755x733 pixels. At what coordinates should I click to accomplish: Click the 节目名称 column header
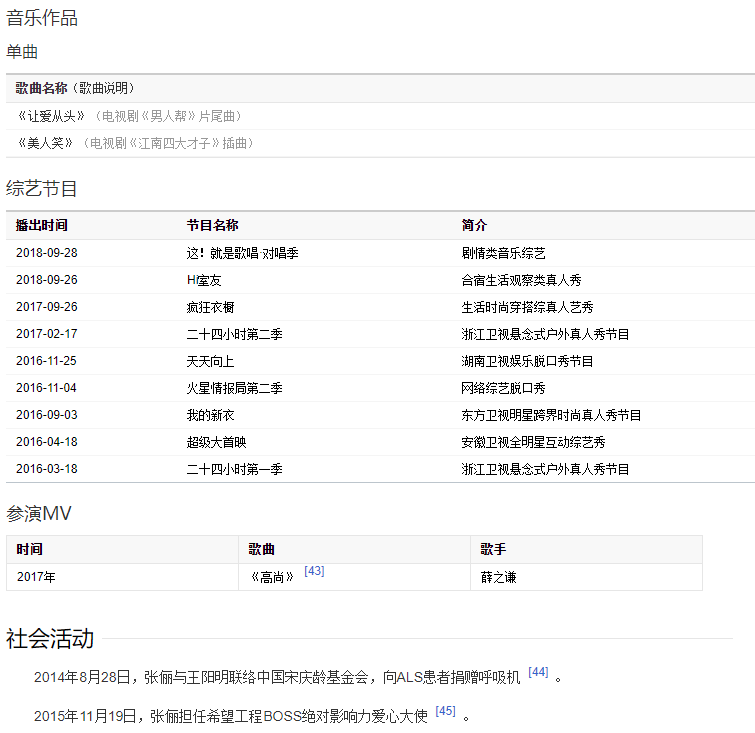coord(213,225)
